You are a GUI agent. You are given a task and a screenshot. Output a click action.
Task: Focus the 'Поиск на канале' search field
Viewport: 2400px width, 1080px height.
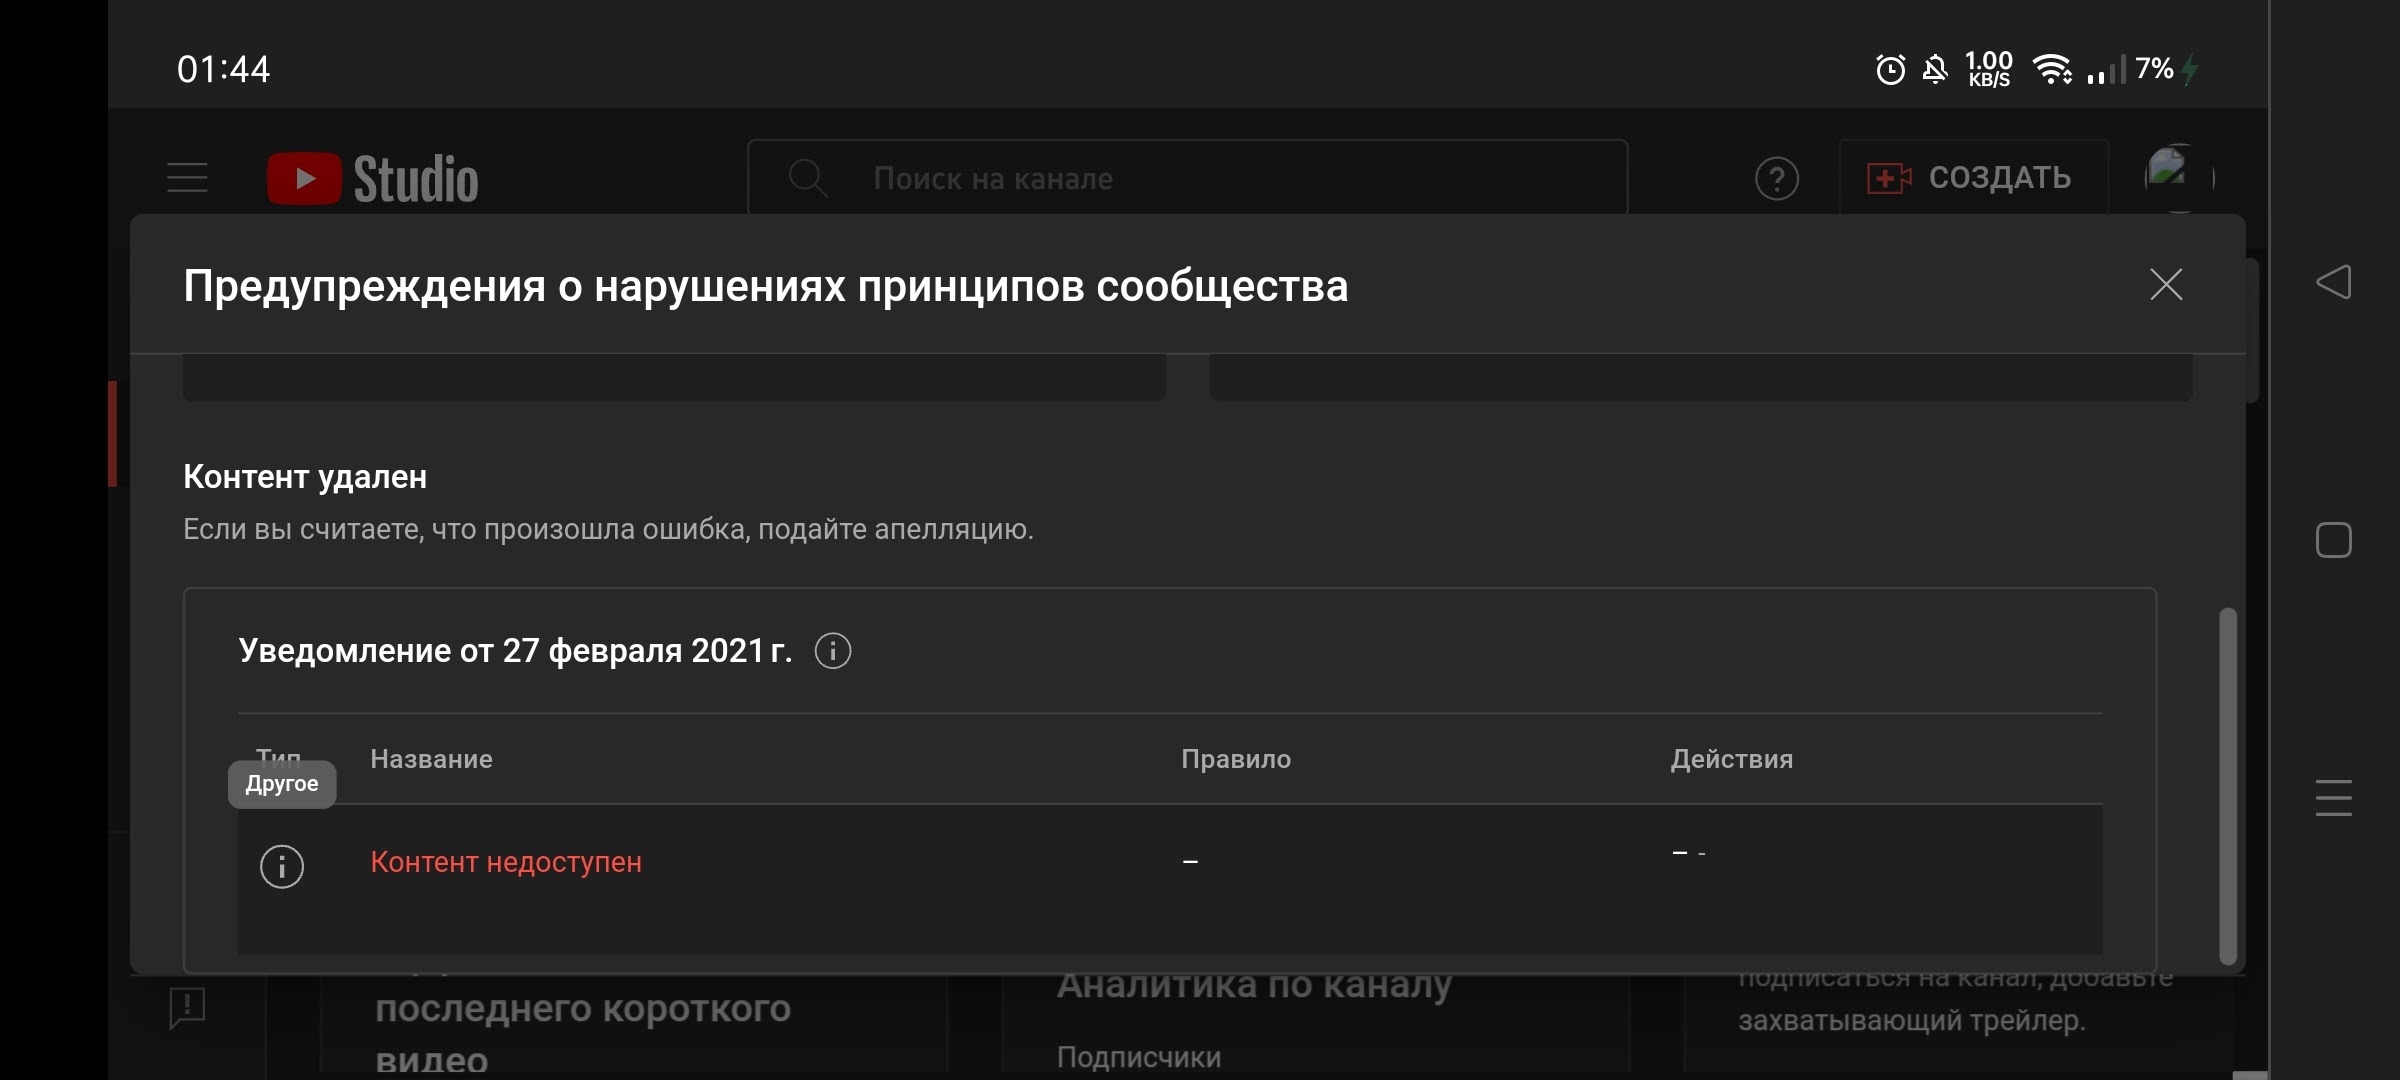click(x=1187, y=178)
